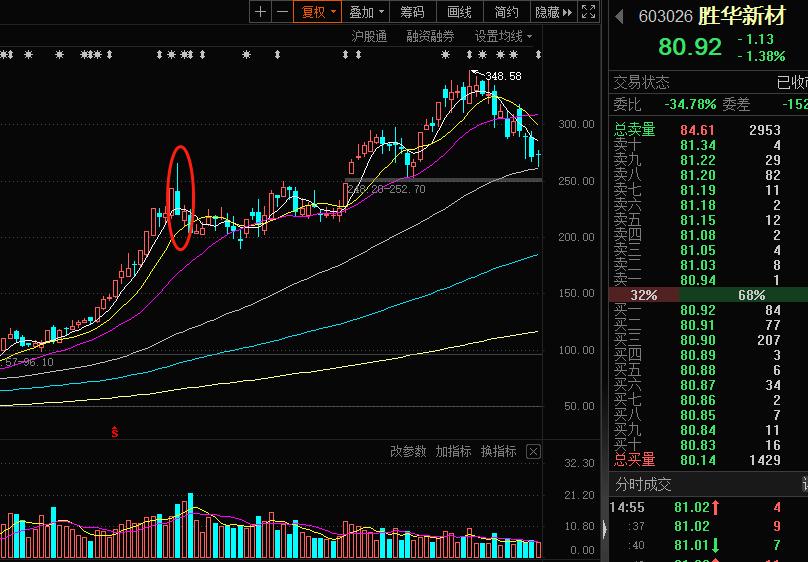Click the 委比 value -34.78%

[x=690, y=105]
